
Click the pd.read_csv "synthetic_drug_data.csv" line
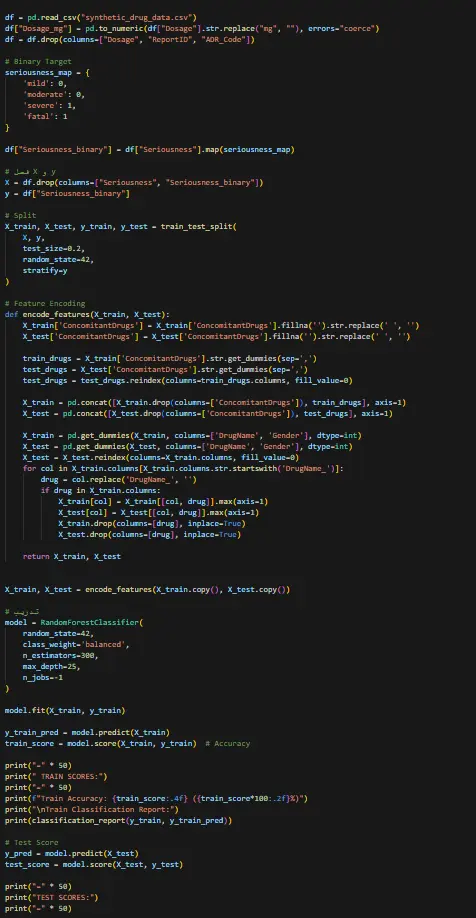101,17
